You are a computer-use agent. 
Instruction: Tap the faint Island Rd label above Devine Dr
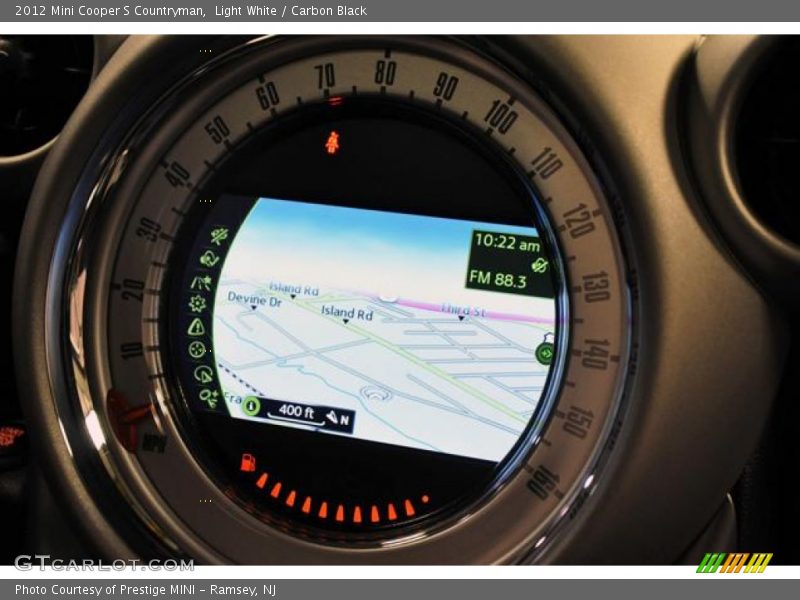(x=294, y=289)
